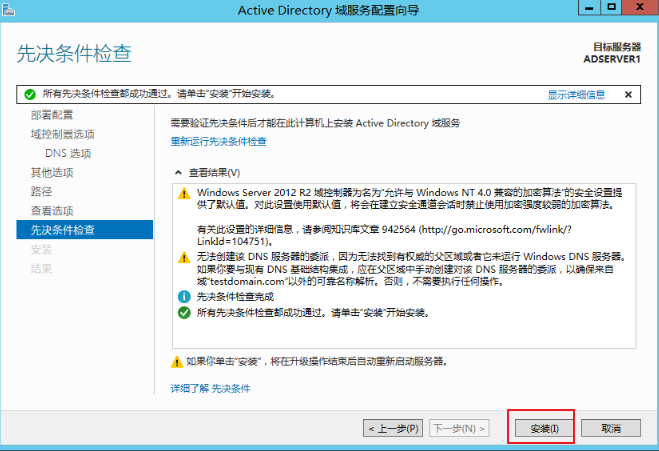
Task: Click green check icon in notification bar
Action: point(30,95)
